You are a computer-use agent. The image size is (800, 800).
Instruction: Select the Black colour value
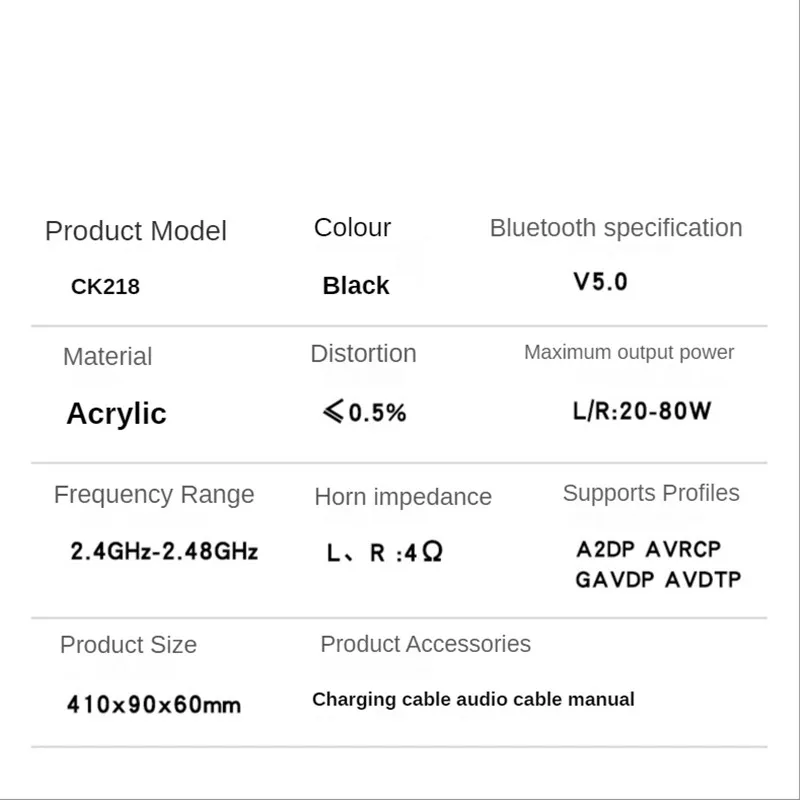356,286
